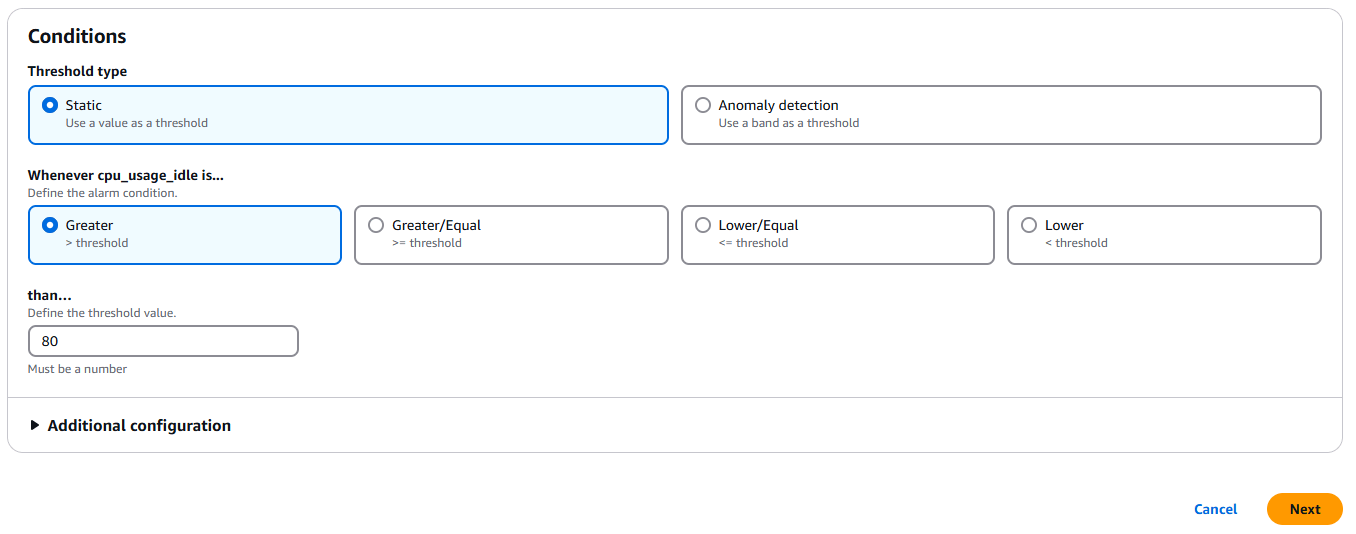Click the threshold value field containing 80
The width and height of the screenshot is (1356, 534).
(x=163, y=341)
